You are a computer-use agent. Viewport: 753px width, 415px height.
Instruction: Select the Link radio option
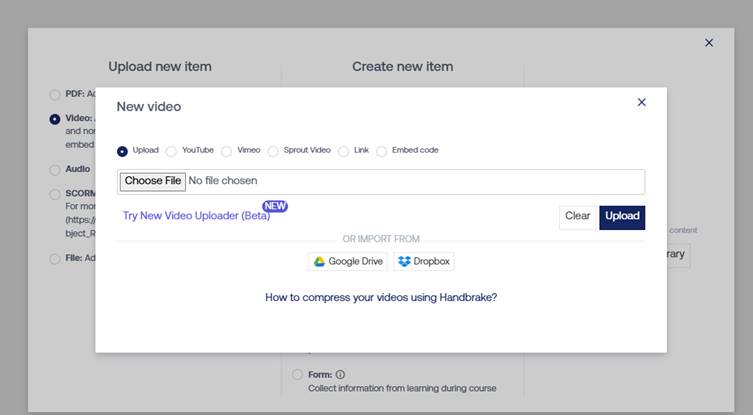pos(343,151)
